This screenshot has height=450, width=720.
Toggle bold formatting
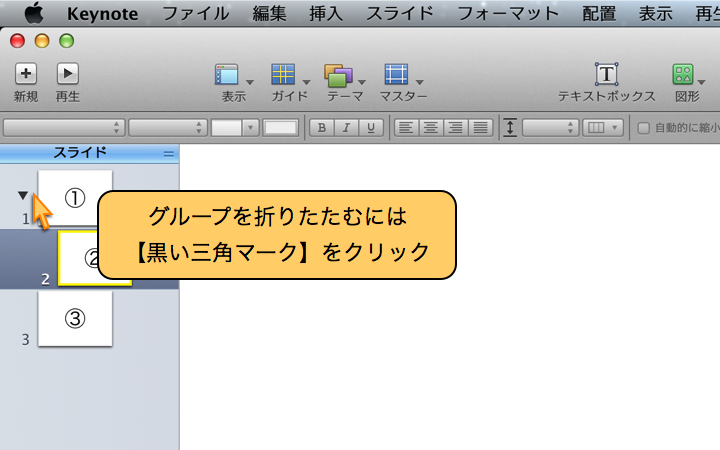tap(322, 128)
